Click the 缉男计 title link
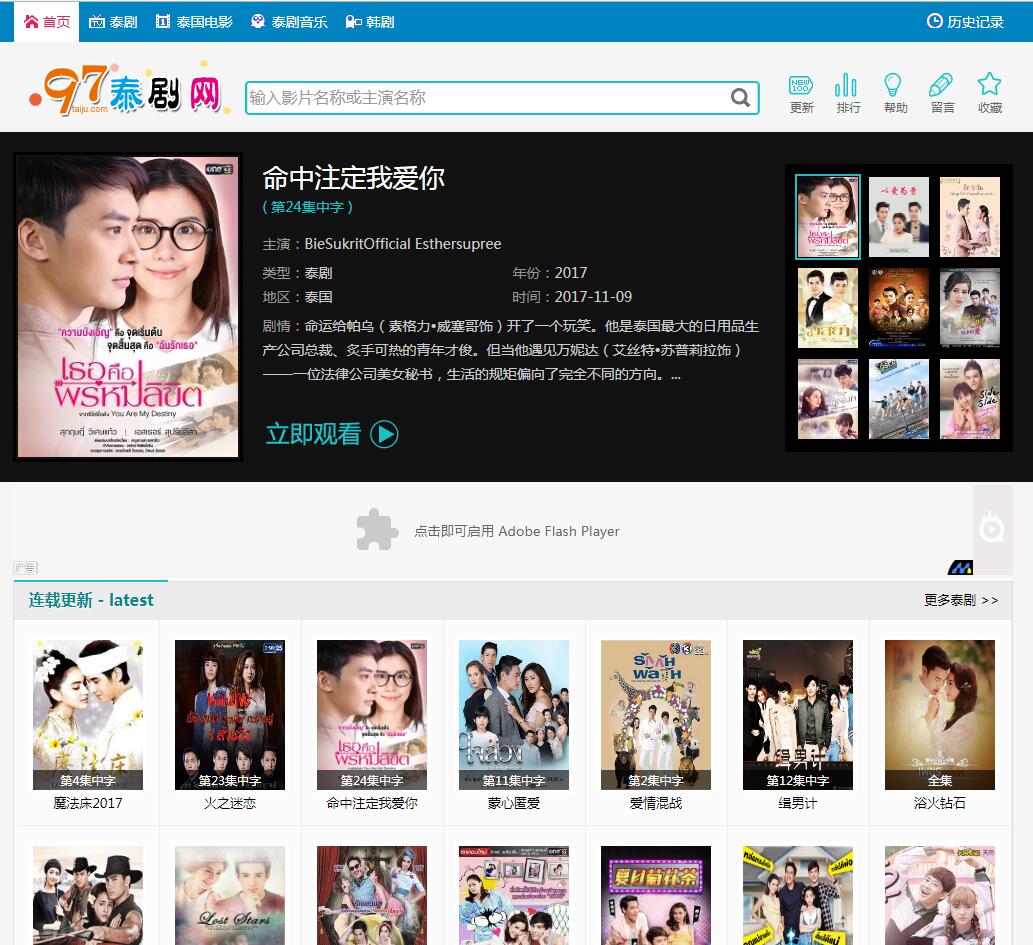 tap(798, 803)
